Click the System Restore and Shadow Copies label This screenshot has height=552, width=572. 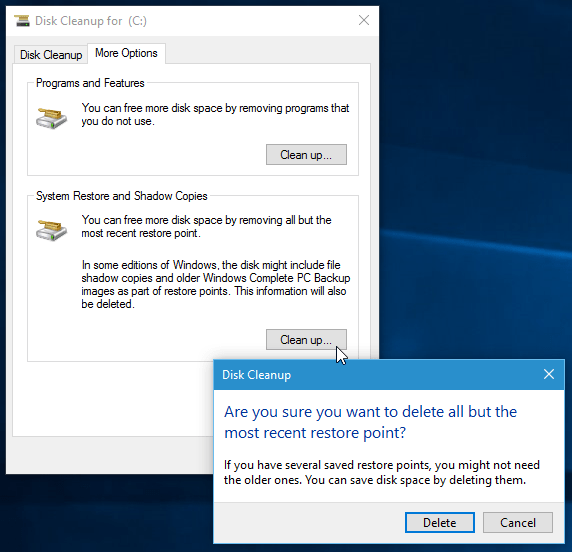(121, 196)
